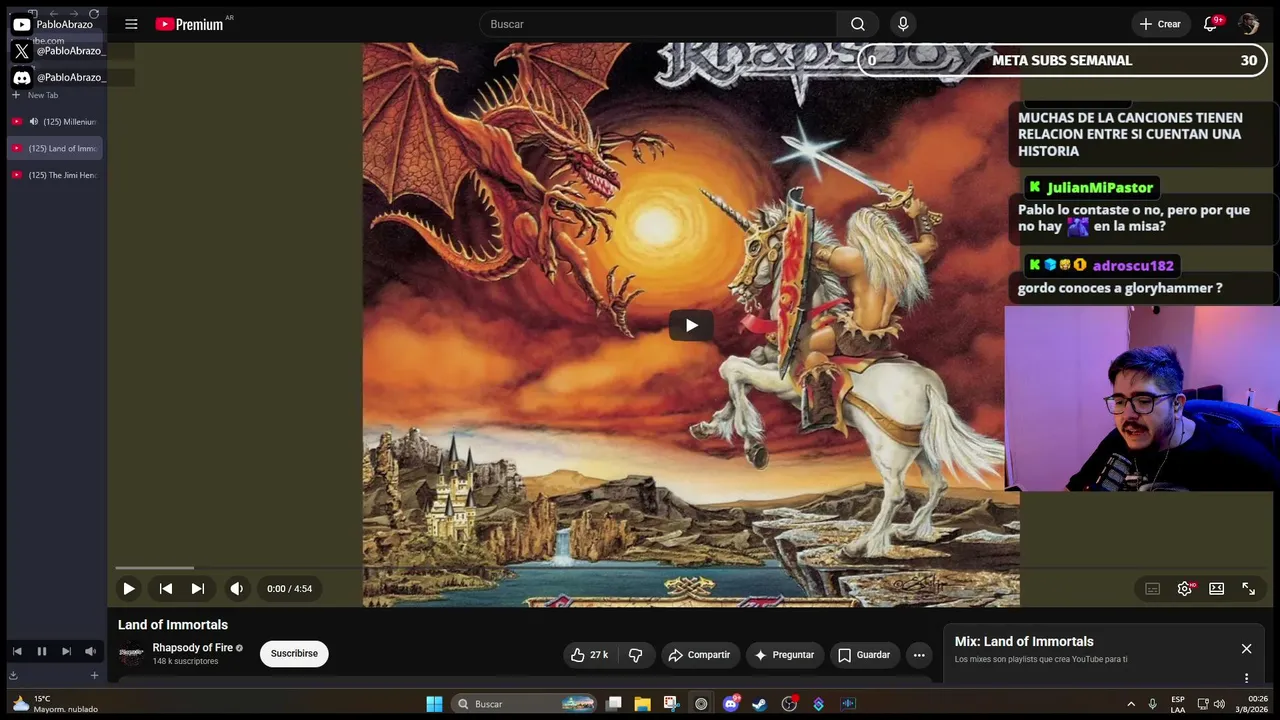The width and height of the screenshot is (1280, 720).
Task: Open YouTube notifications bell
Action: coord(1210,24)
